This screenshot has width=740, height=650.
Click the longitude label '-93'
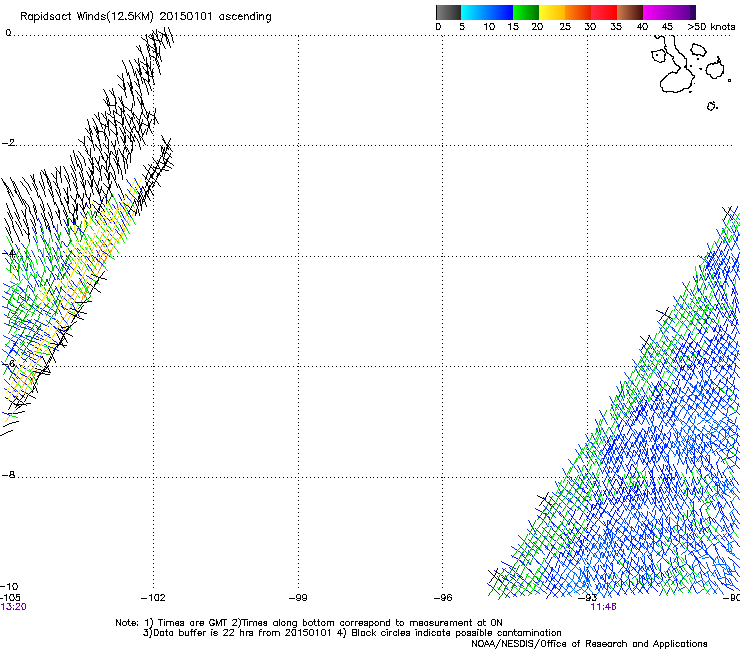(x=588, y=598)
